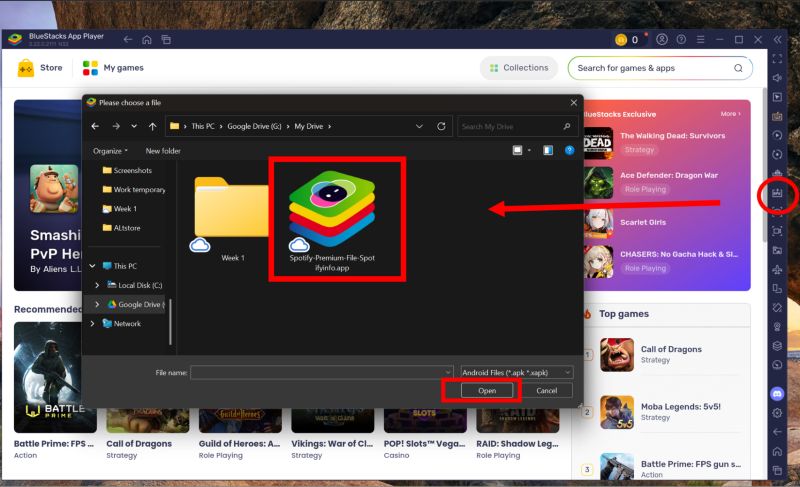Toggle fullscreen icon in side toolbar
This screenshot has height=487, width=800.
pyautogui.click(x=777, y=59)
